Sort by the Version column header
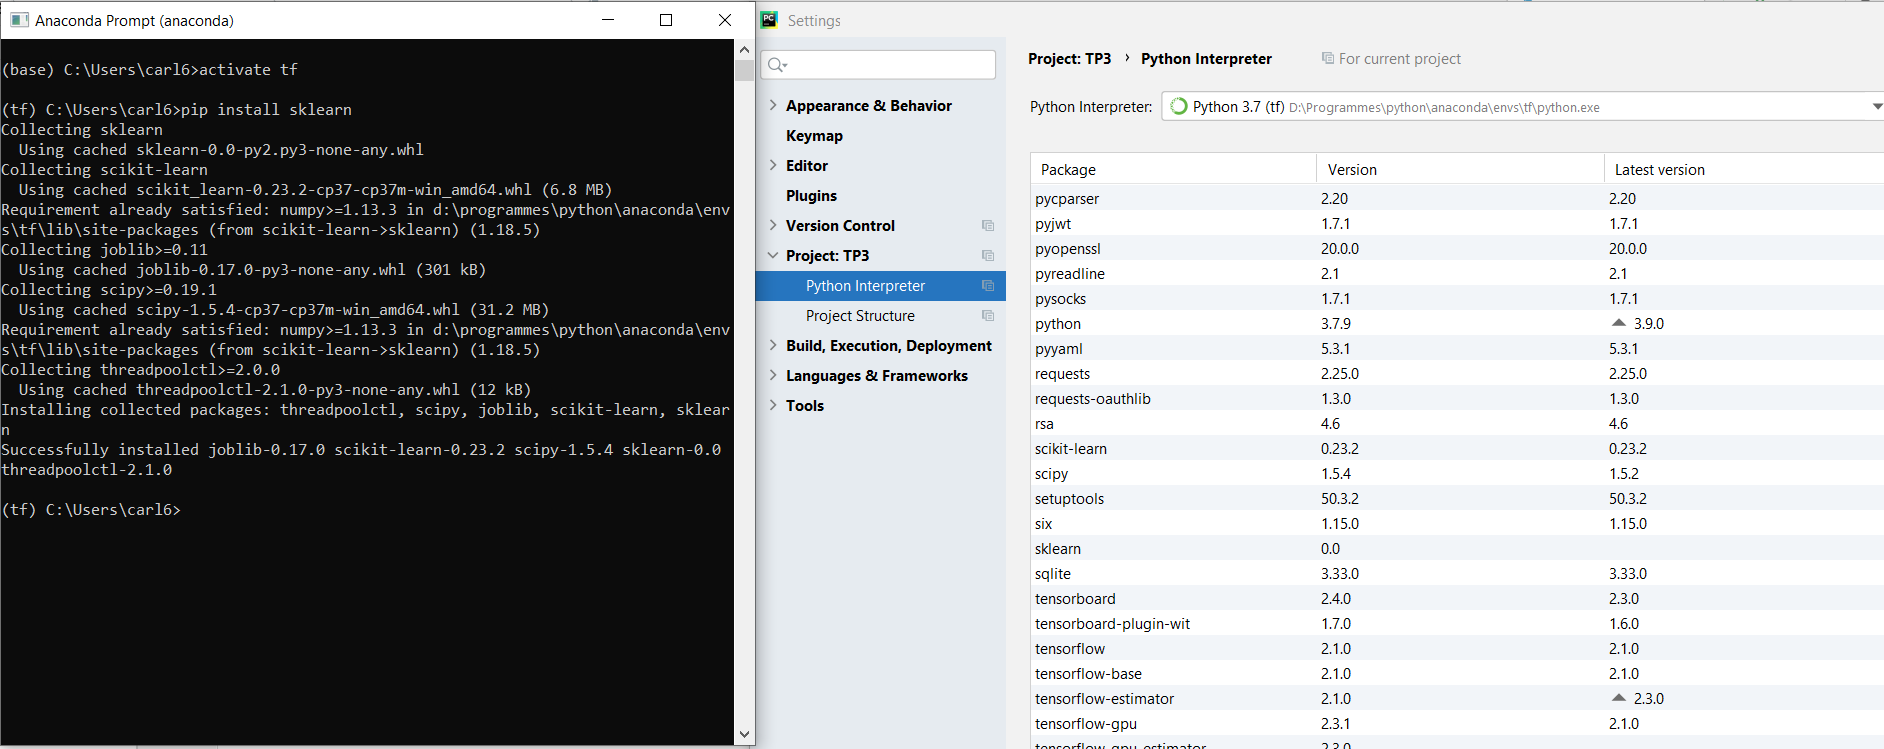Image resolution: width=1884 pixels, height=749 pixels. [x=1460, y=169]
